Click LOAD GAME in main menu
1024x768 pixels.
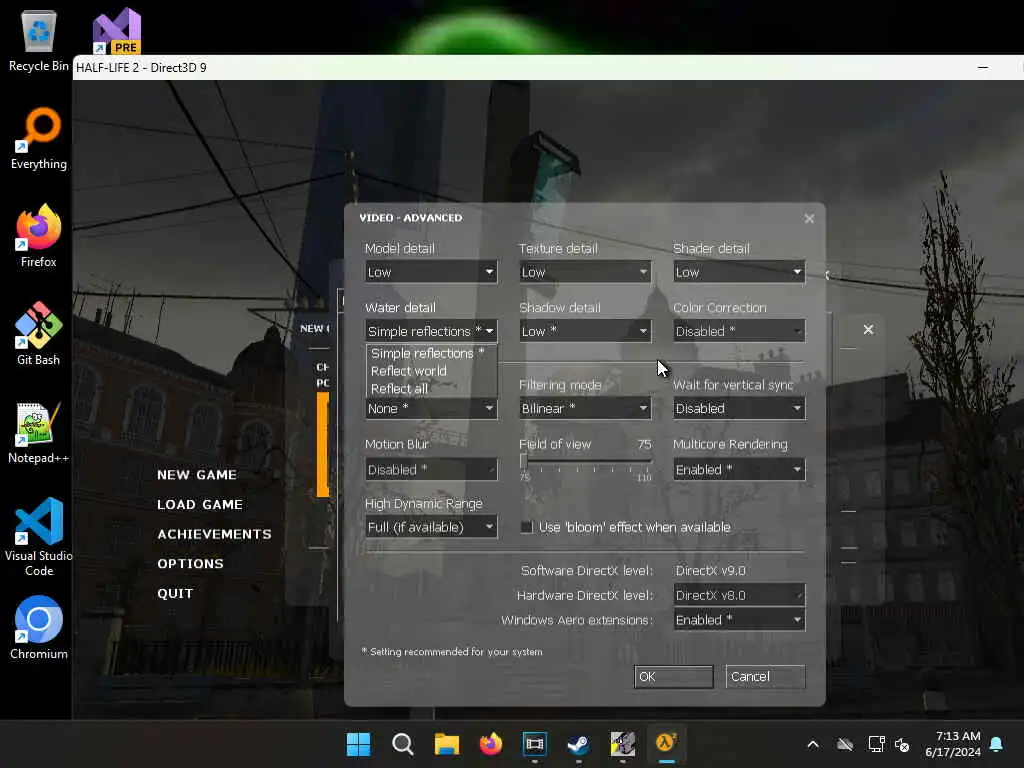[x=200, y=504]
